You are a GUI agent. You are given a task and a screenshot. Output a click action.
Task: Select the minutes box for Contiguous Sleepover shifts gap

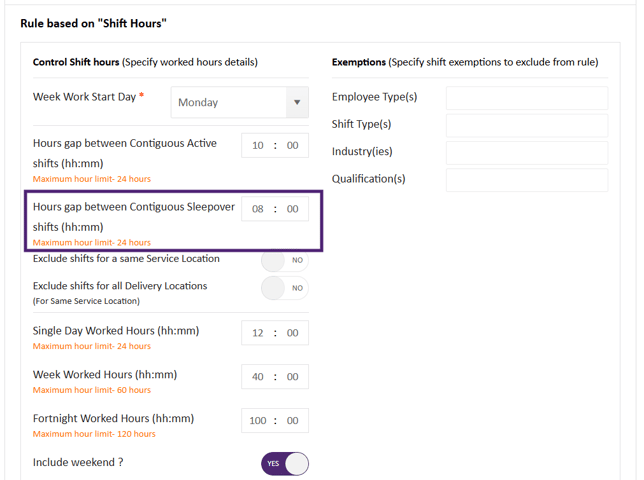coord(292,209)
